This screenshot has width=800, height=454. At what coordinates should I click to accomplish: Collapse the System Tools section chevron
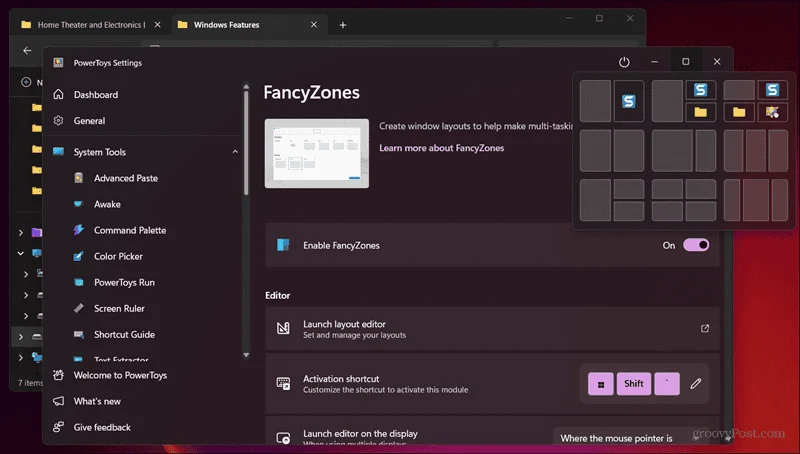point(235,152)
